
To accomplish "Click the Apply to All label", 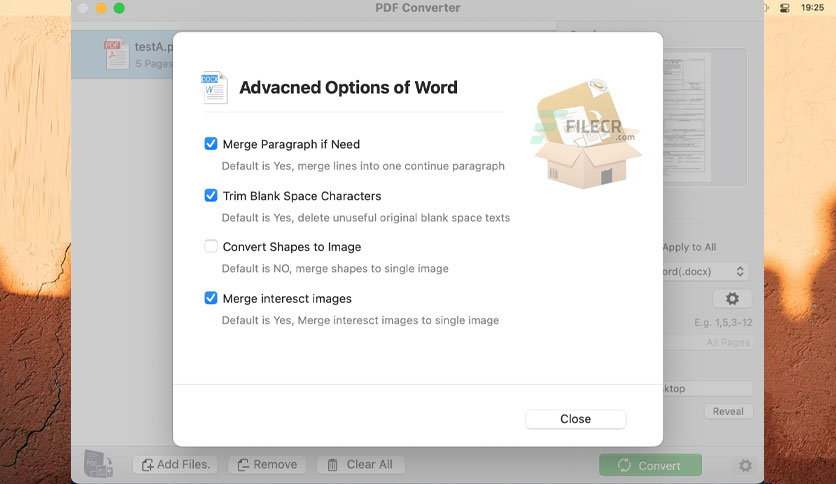I will coord(689,247).
